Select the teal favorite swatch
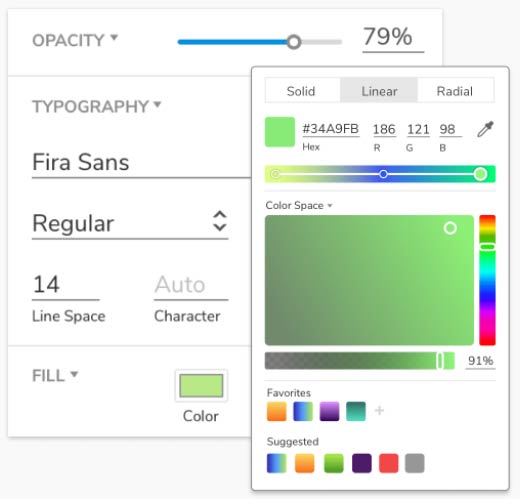 click(356, 411)
